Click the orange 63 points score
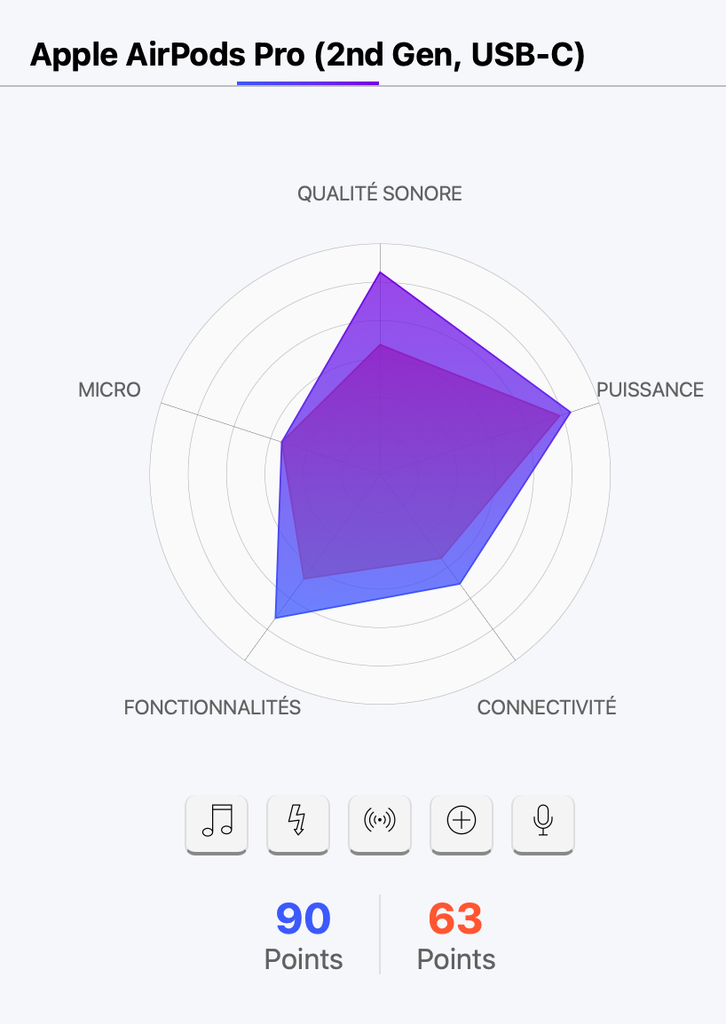 (x=456, y=919)
